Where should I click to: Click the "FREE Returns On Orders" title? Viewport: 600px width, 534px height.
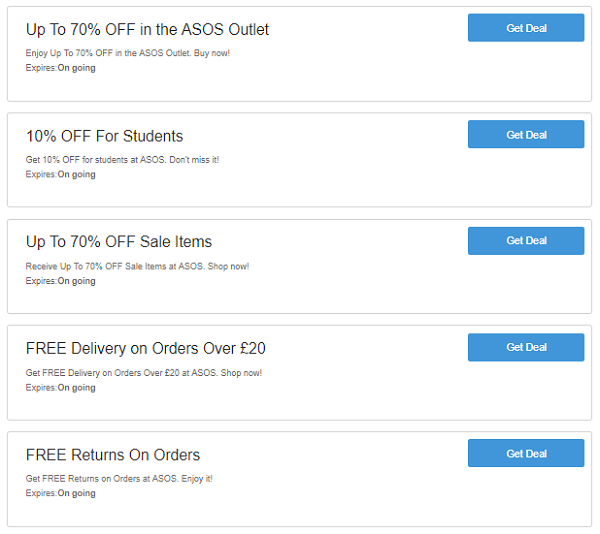pyautogui.click(x=113, y=455)
